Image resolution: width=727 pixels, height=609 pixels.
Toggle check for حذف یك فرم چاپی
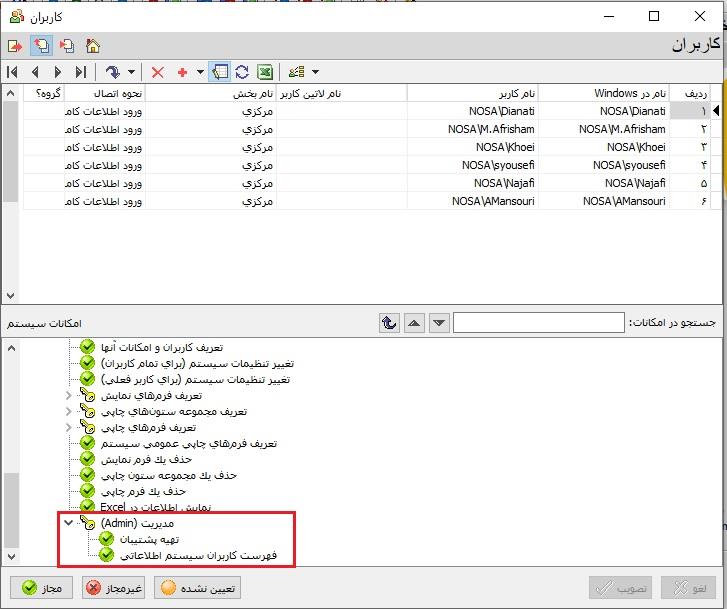pyautogui.click(x=87, y=491)
